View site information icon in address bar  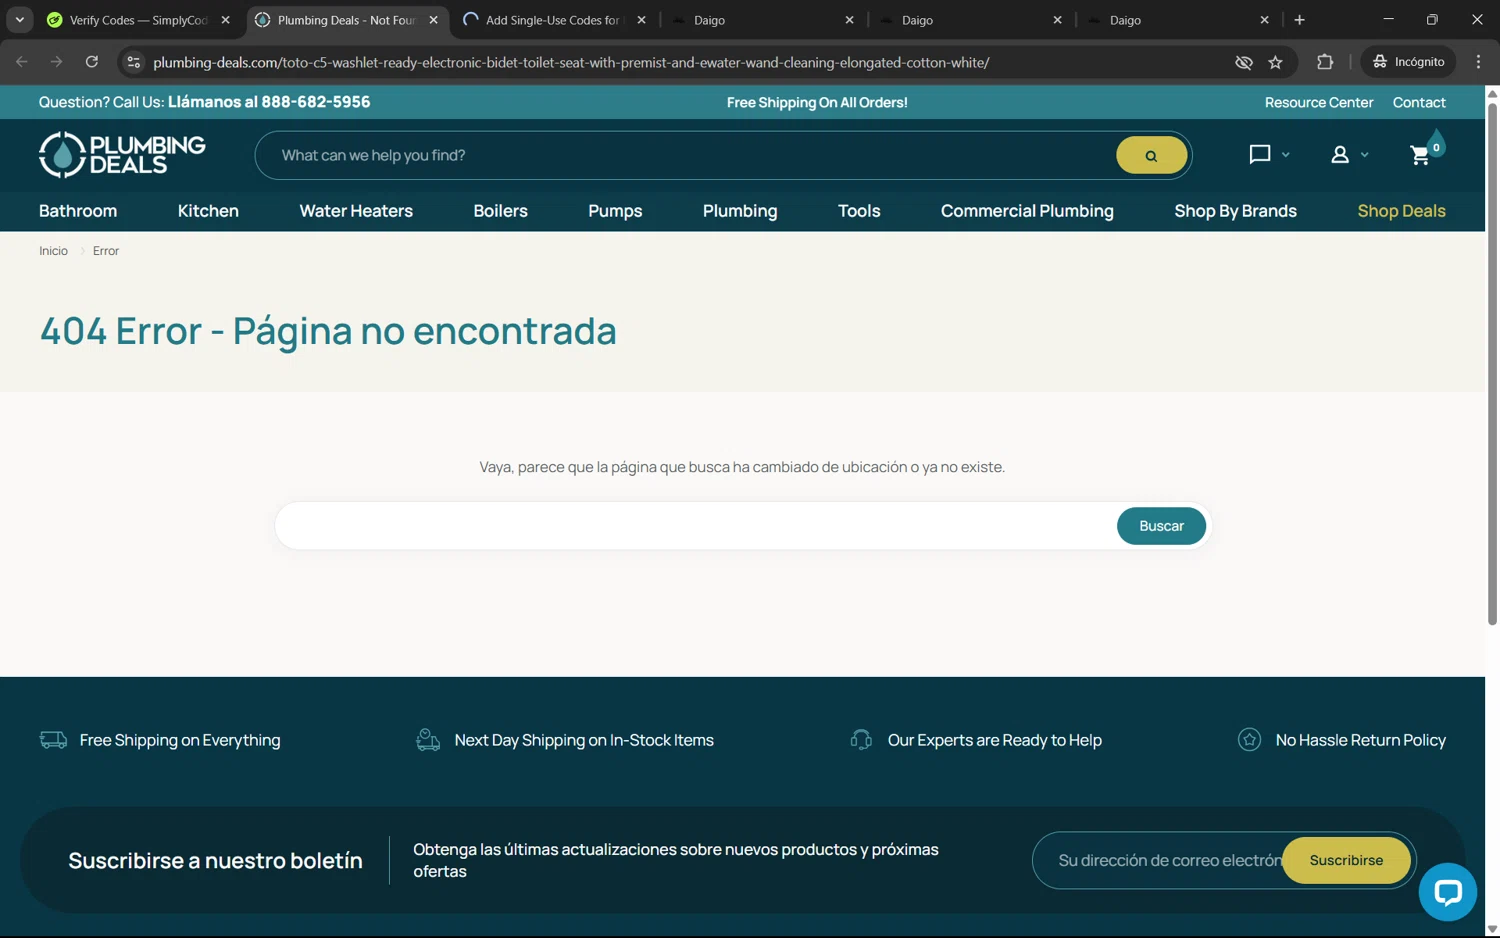[133, 62]
